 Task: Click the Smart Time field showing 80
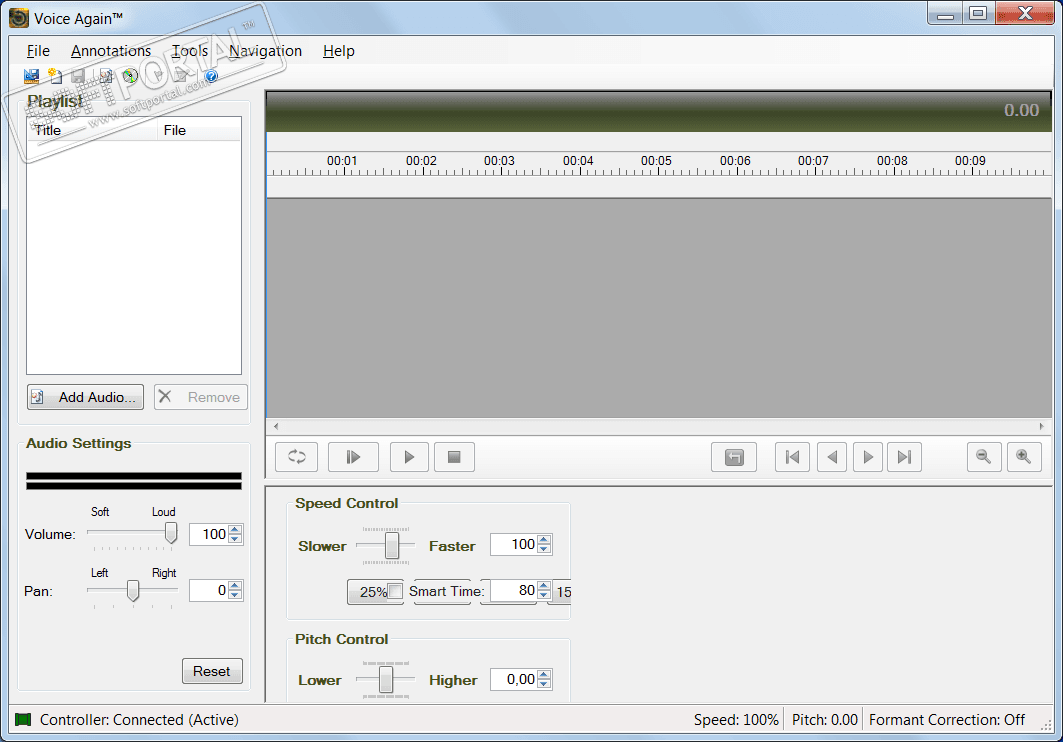pos(514,590)
